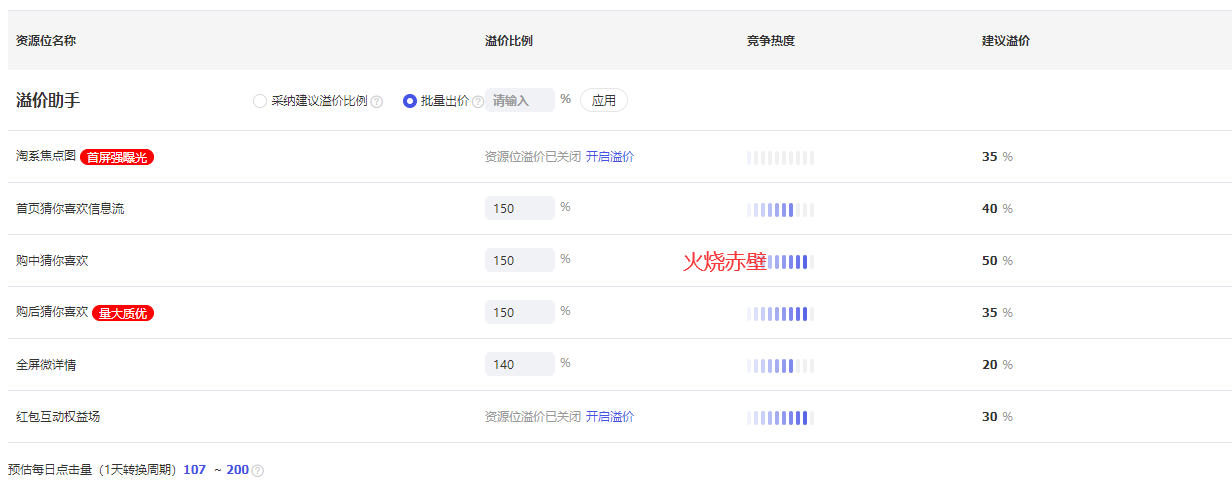The width and height of the screenshot is (1232, 493).
Task: Click the 首页猜你喜欢信息流 row name
Action: (x=70, y=209)
